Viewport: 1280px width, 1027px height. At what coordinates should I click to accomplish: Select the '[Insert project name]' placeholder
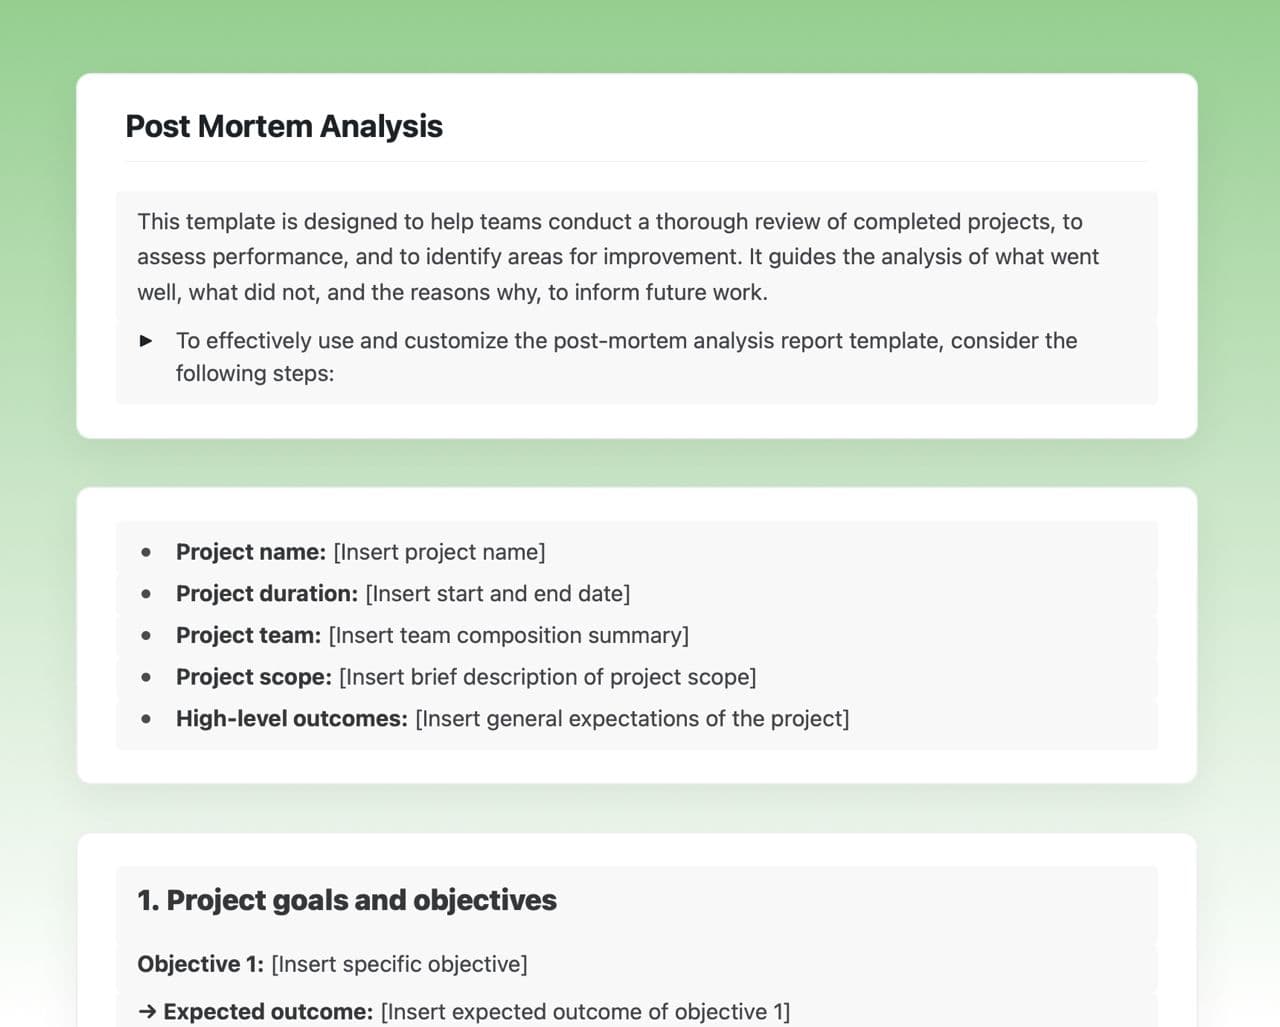point(439,552)
